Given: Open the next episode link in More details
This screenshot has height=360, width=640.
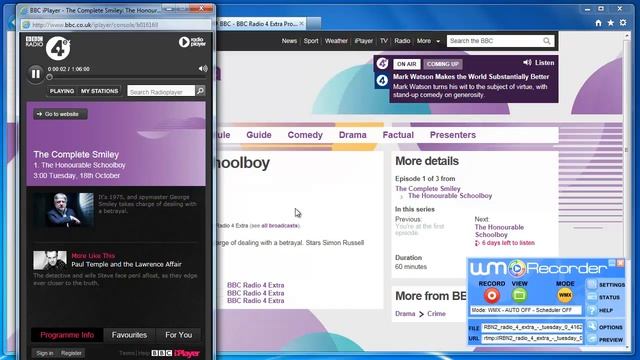Looking at the screenshot, I should click(x=499, y=231).
